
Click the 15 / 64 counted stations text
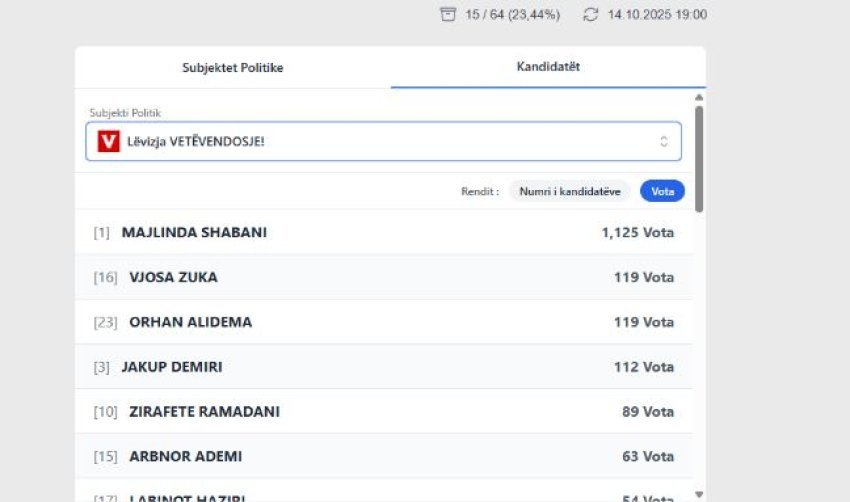pos(512,15)
